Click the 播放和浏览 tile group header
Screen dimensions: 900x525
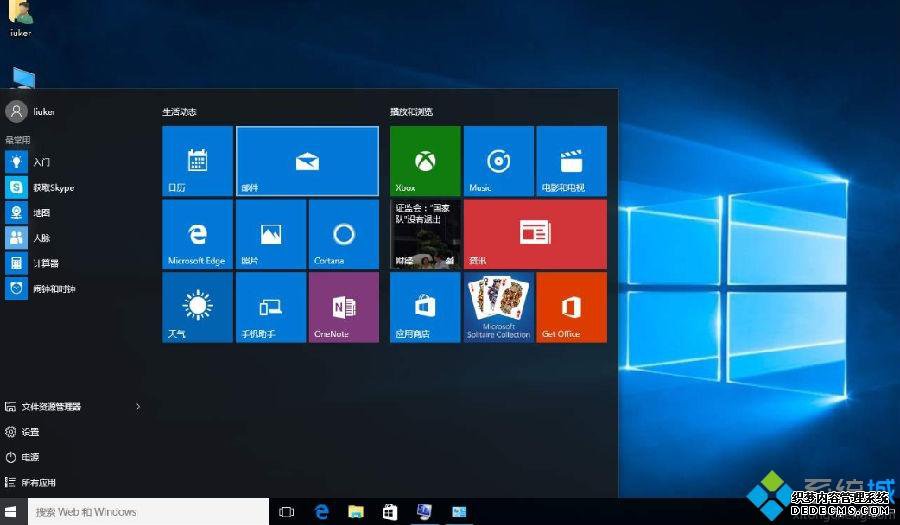[x=411, y=112]
